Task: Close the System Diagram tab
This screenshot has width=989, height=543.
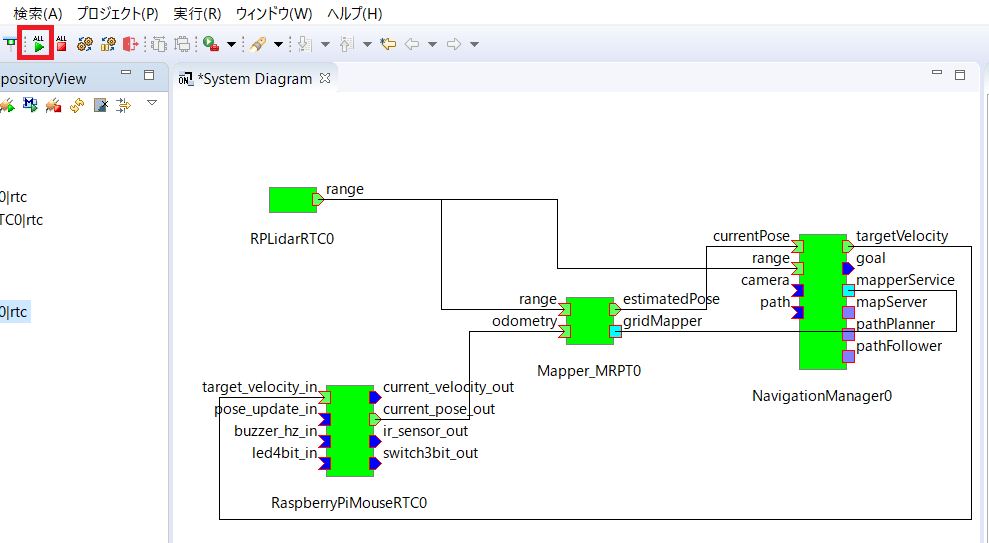Action: point(324,78)
